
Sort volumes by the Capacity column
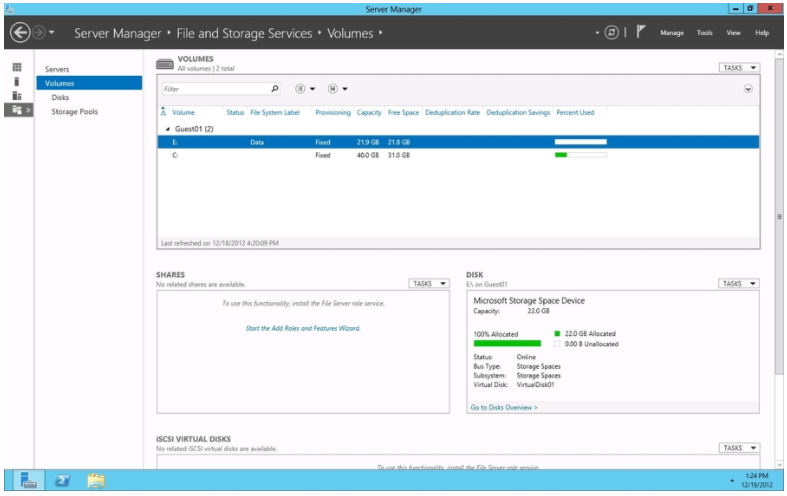click(x=369, y=113)
